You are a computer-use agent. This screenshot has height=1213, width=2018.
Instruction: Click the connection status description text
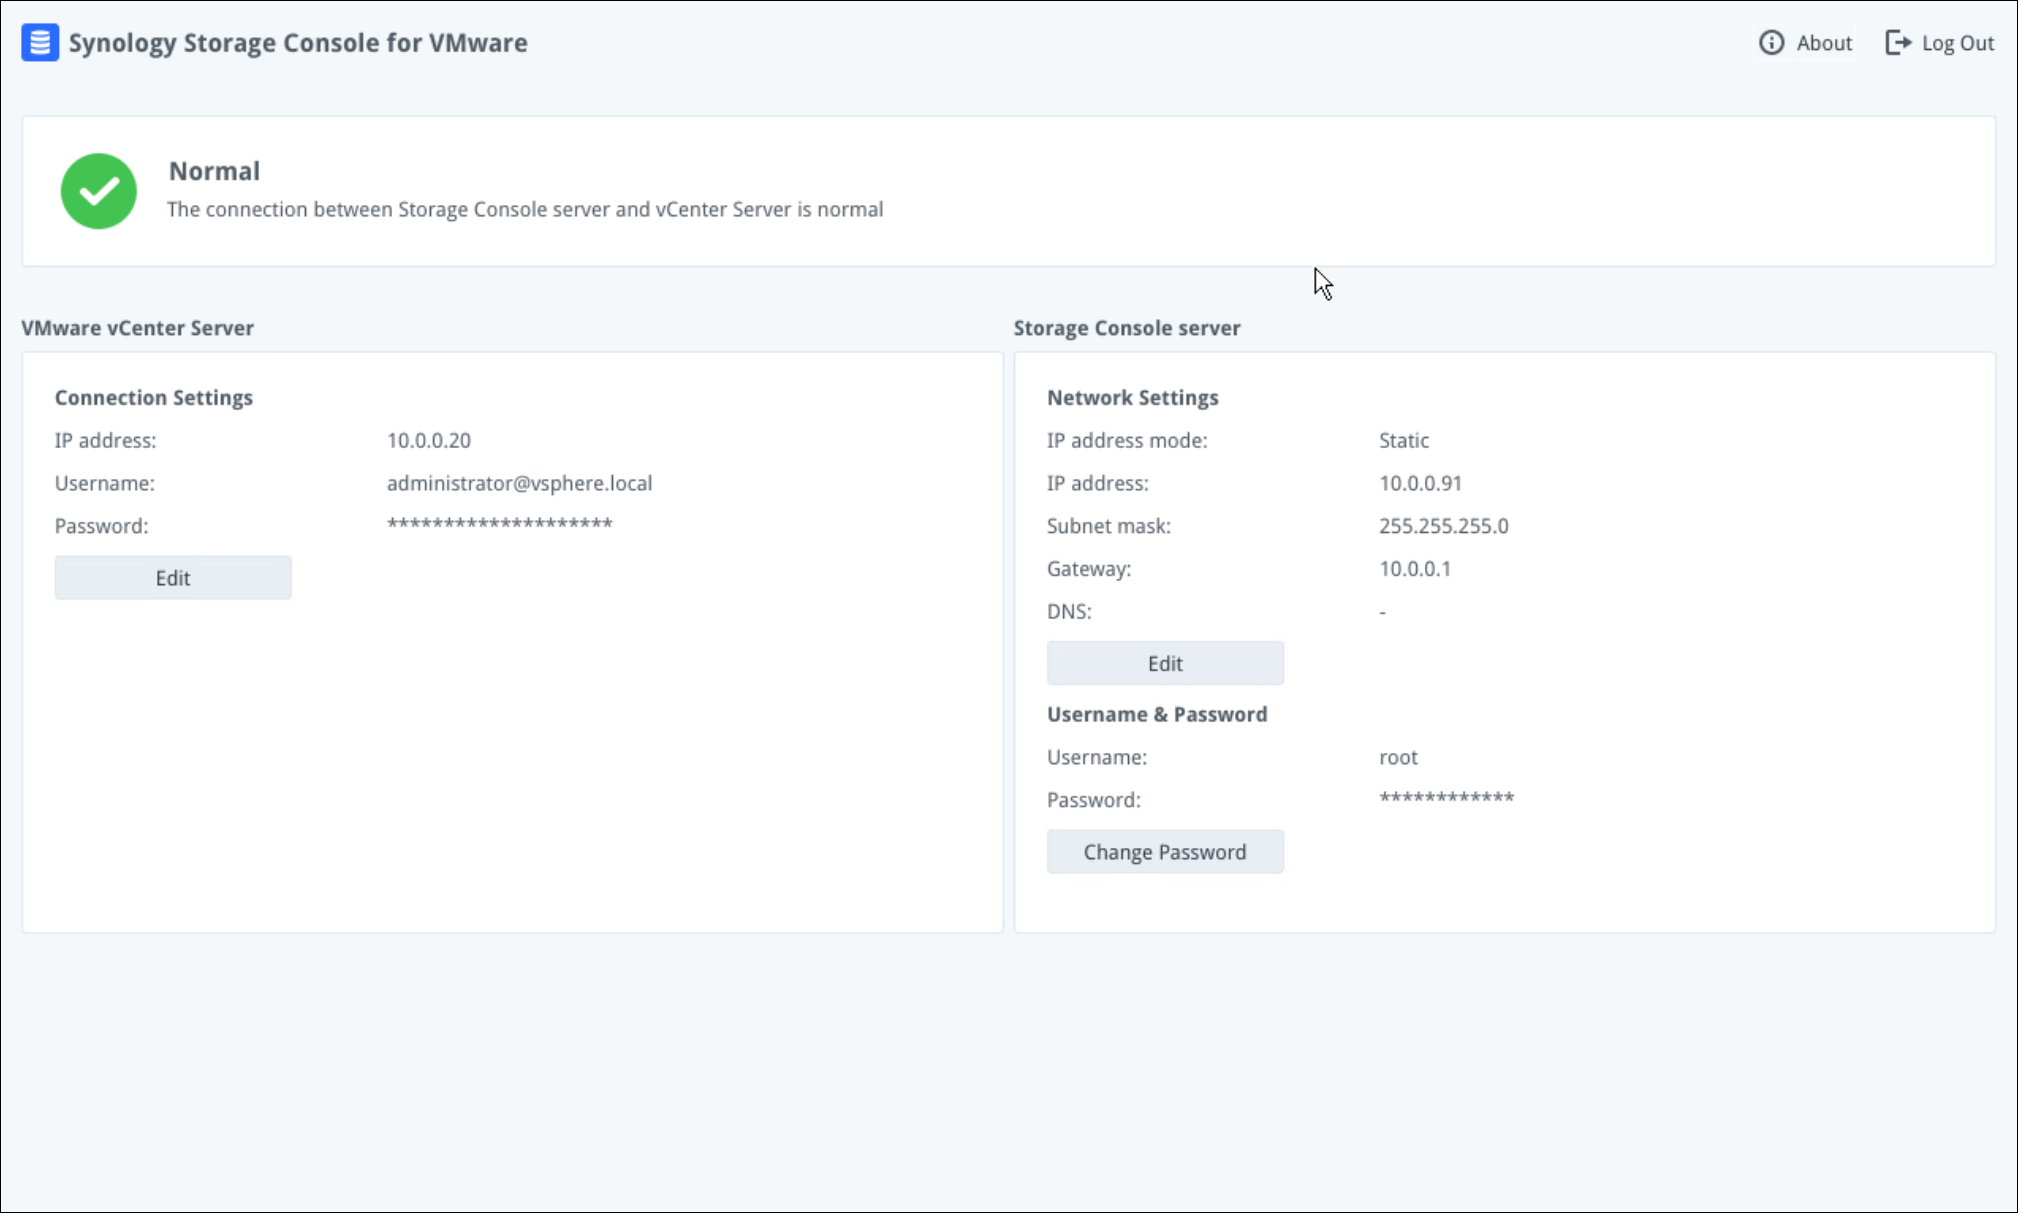pos(525,210)
